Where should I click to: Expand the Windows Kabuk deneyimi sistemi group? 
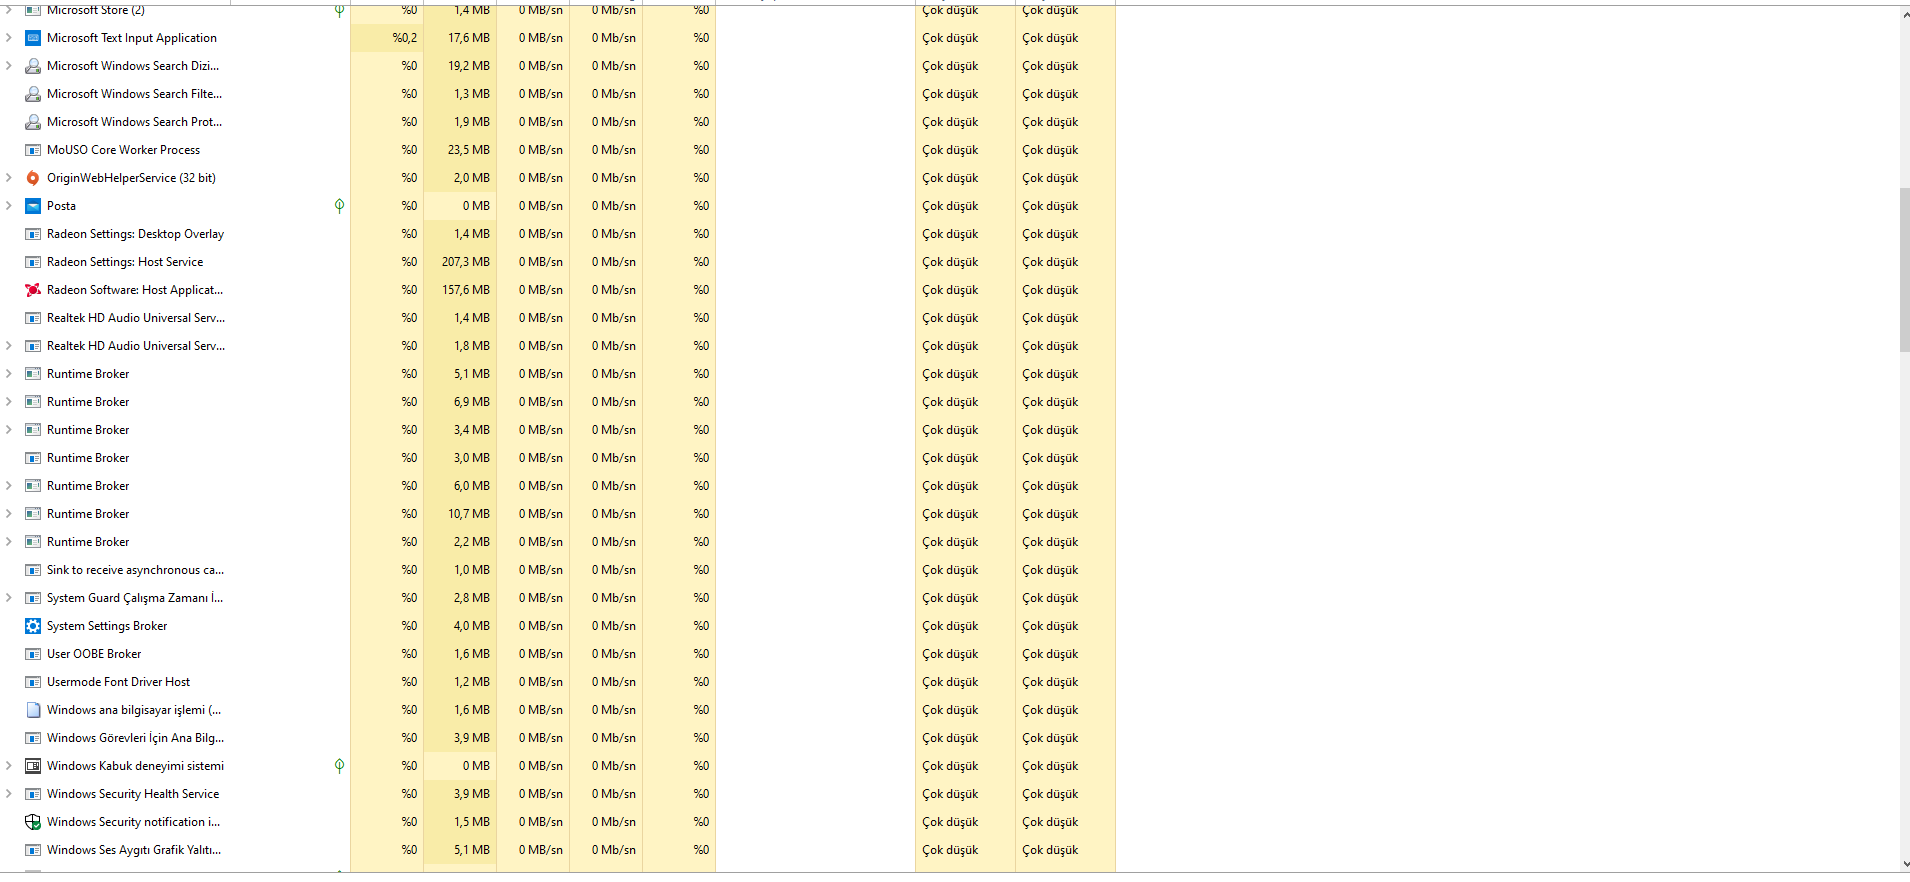[x=9, y=766]
